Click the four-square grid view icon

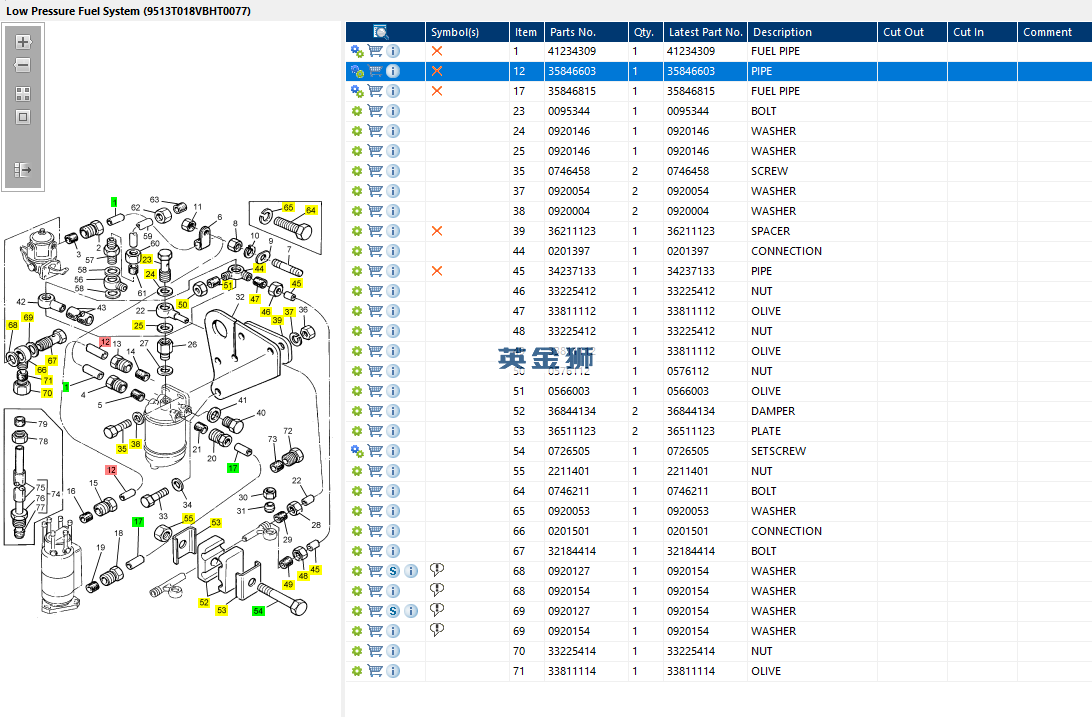[x=23, y=93]
